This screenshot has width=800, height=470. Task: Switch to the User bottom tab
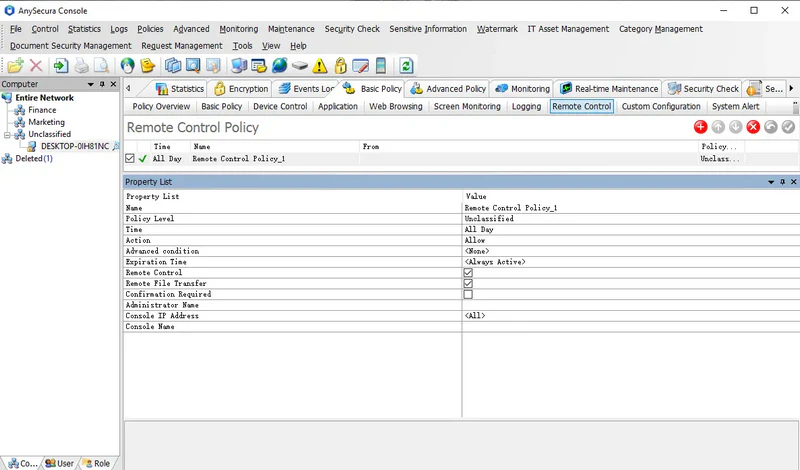coord(60,463)
